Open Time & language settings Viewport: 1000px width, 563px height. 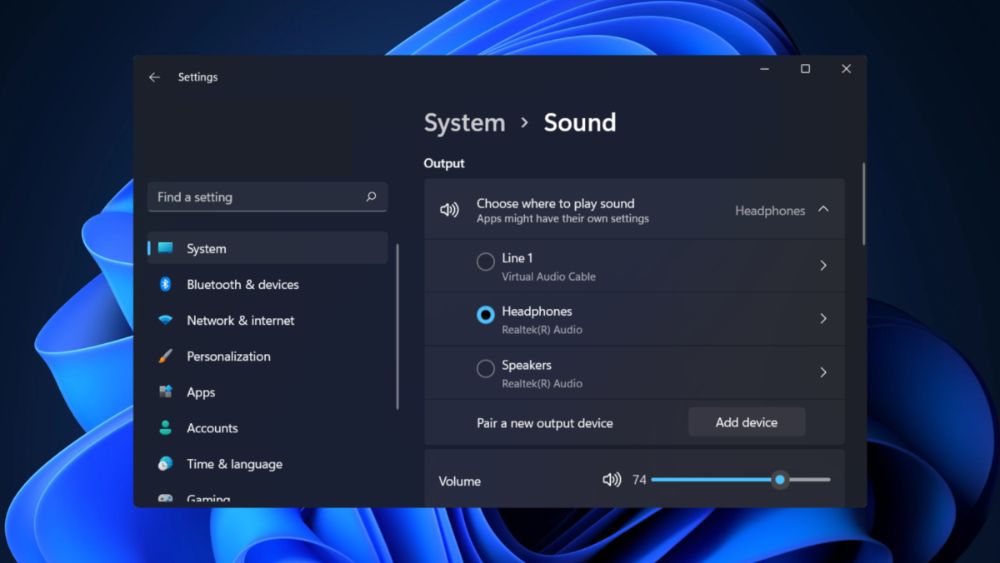click(x=267, y=464)
